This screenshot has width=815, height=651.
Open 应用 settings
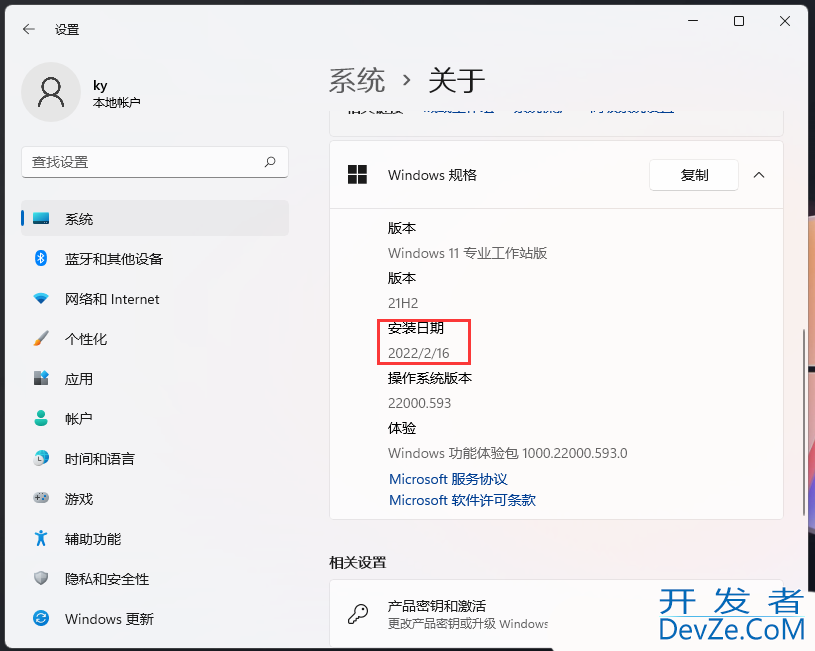coord(155,379)
